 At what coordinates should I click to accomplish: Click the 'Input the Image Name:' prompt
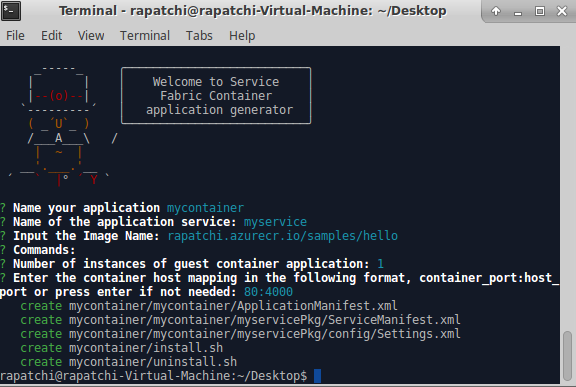pos(86,236)
